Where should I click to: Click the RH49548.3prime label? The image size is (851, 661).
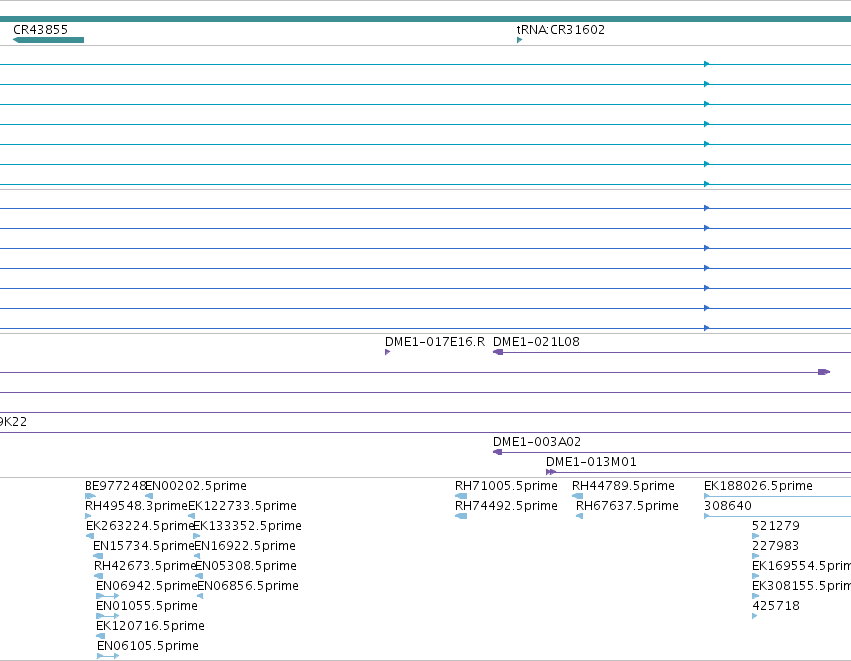click(136, 505)
